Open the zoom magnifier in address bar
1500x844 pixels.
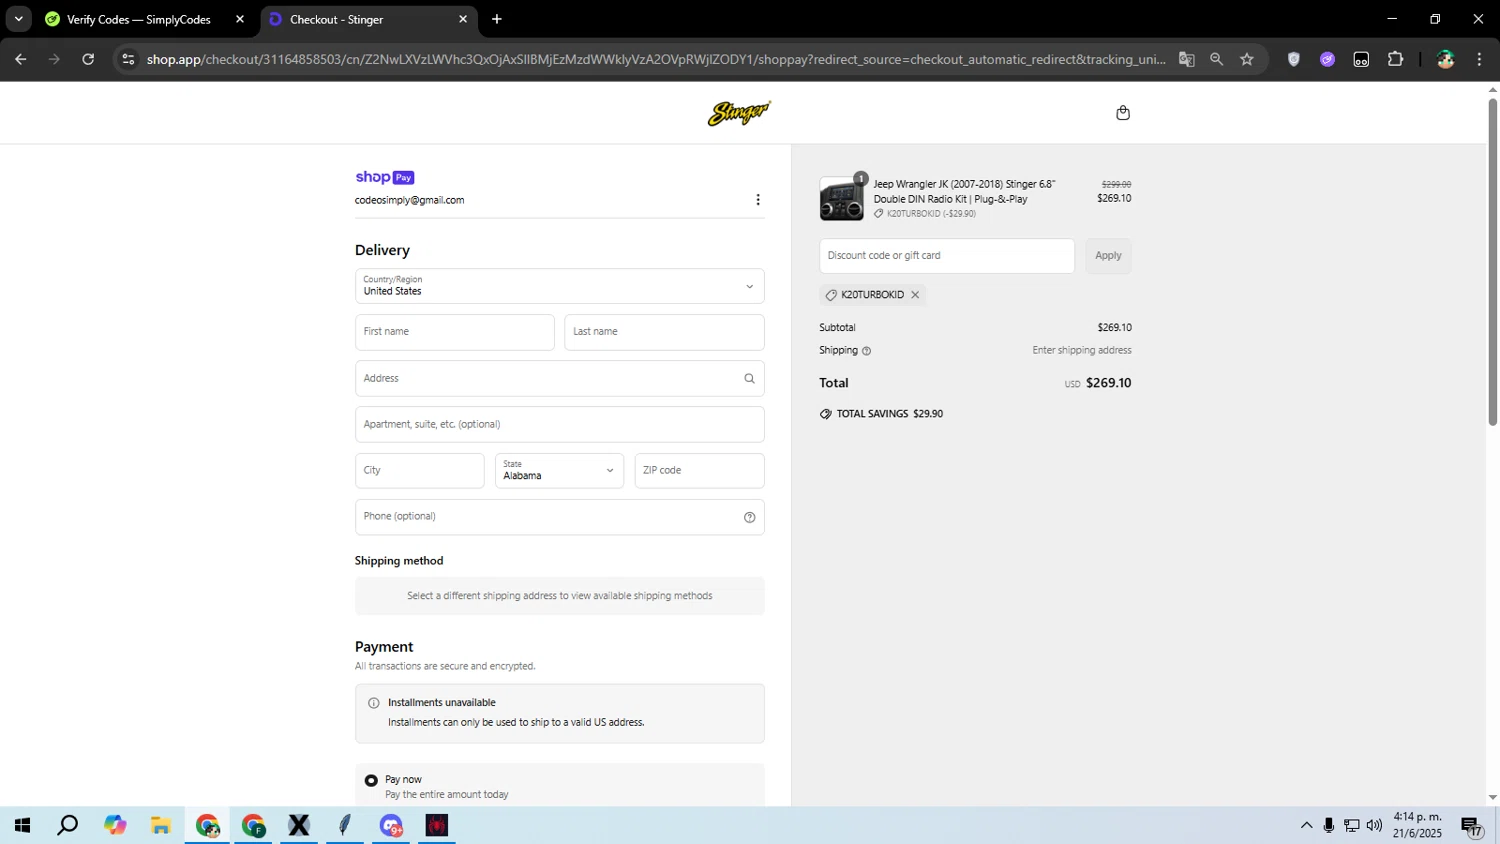pos(1217,59)
